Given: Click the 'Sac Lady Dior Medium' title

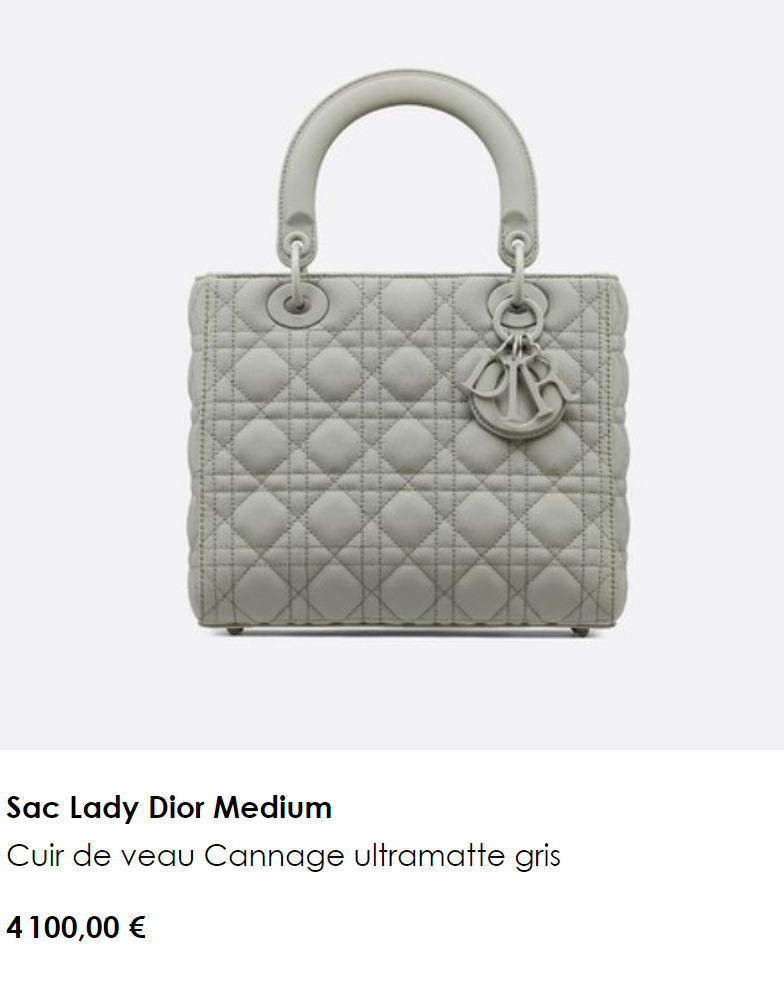Looking at the screenshot, I should [x=169, y=808].
